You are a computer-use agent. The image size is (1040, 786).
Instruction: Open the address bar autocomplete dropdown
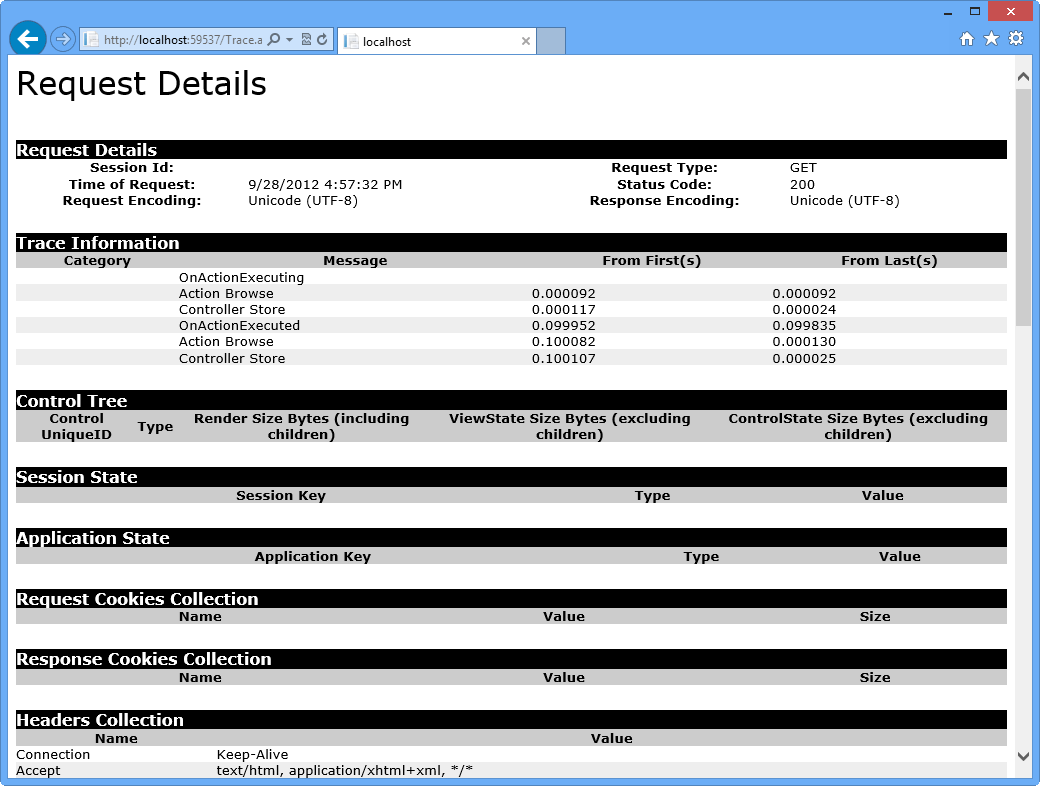click(290, 40)
